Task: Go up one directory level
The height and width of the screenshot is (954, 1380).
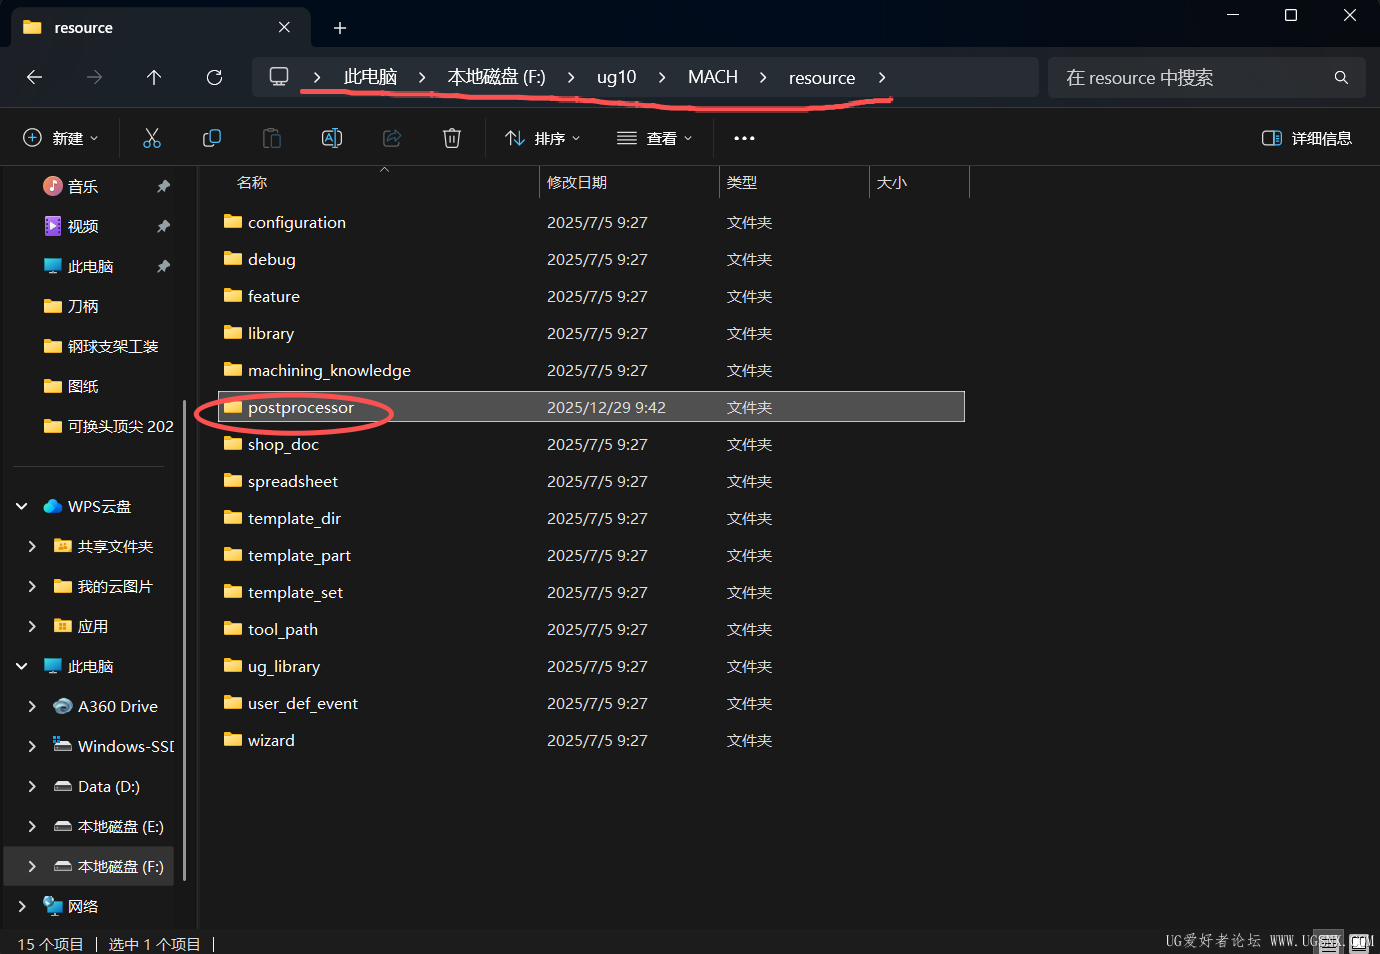Action: coord(154,77)
